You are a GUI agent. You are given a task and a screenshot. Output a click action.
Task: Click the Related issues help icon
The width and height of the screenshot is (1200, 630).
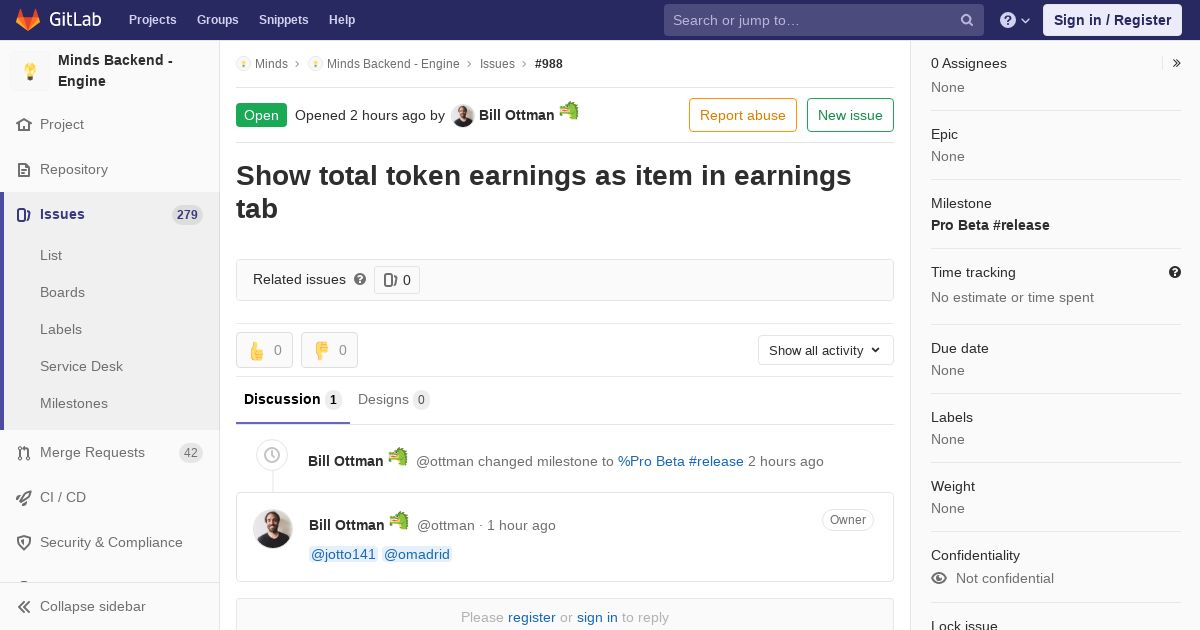pyautogui.click(x=360, y=279)
